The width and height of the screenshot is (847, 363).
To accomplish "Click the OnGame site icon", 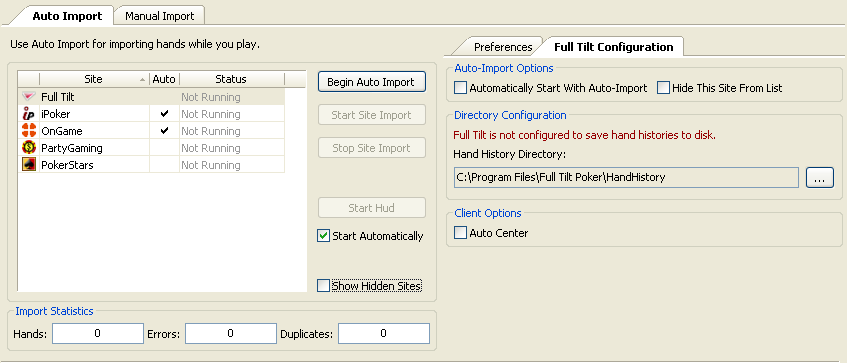I will tap(29, 131).
